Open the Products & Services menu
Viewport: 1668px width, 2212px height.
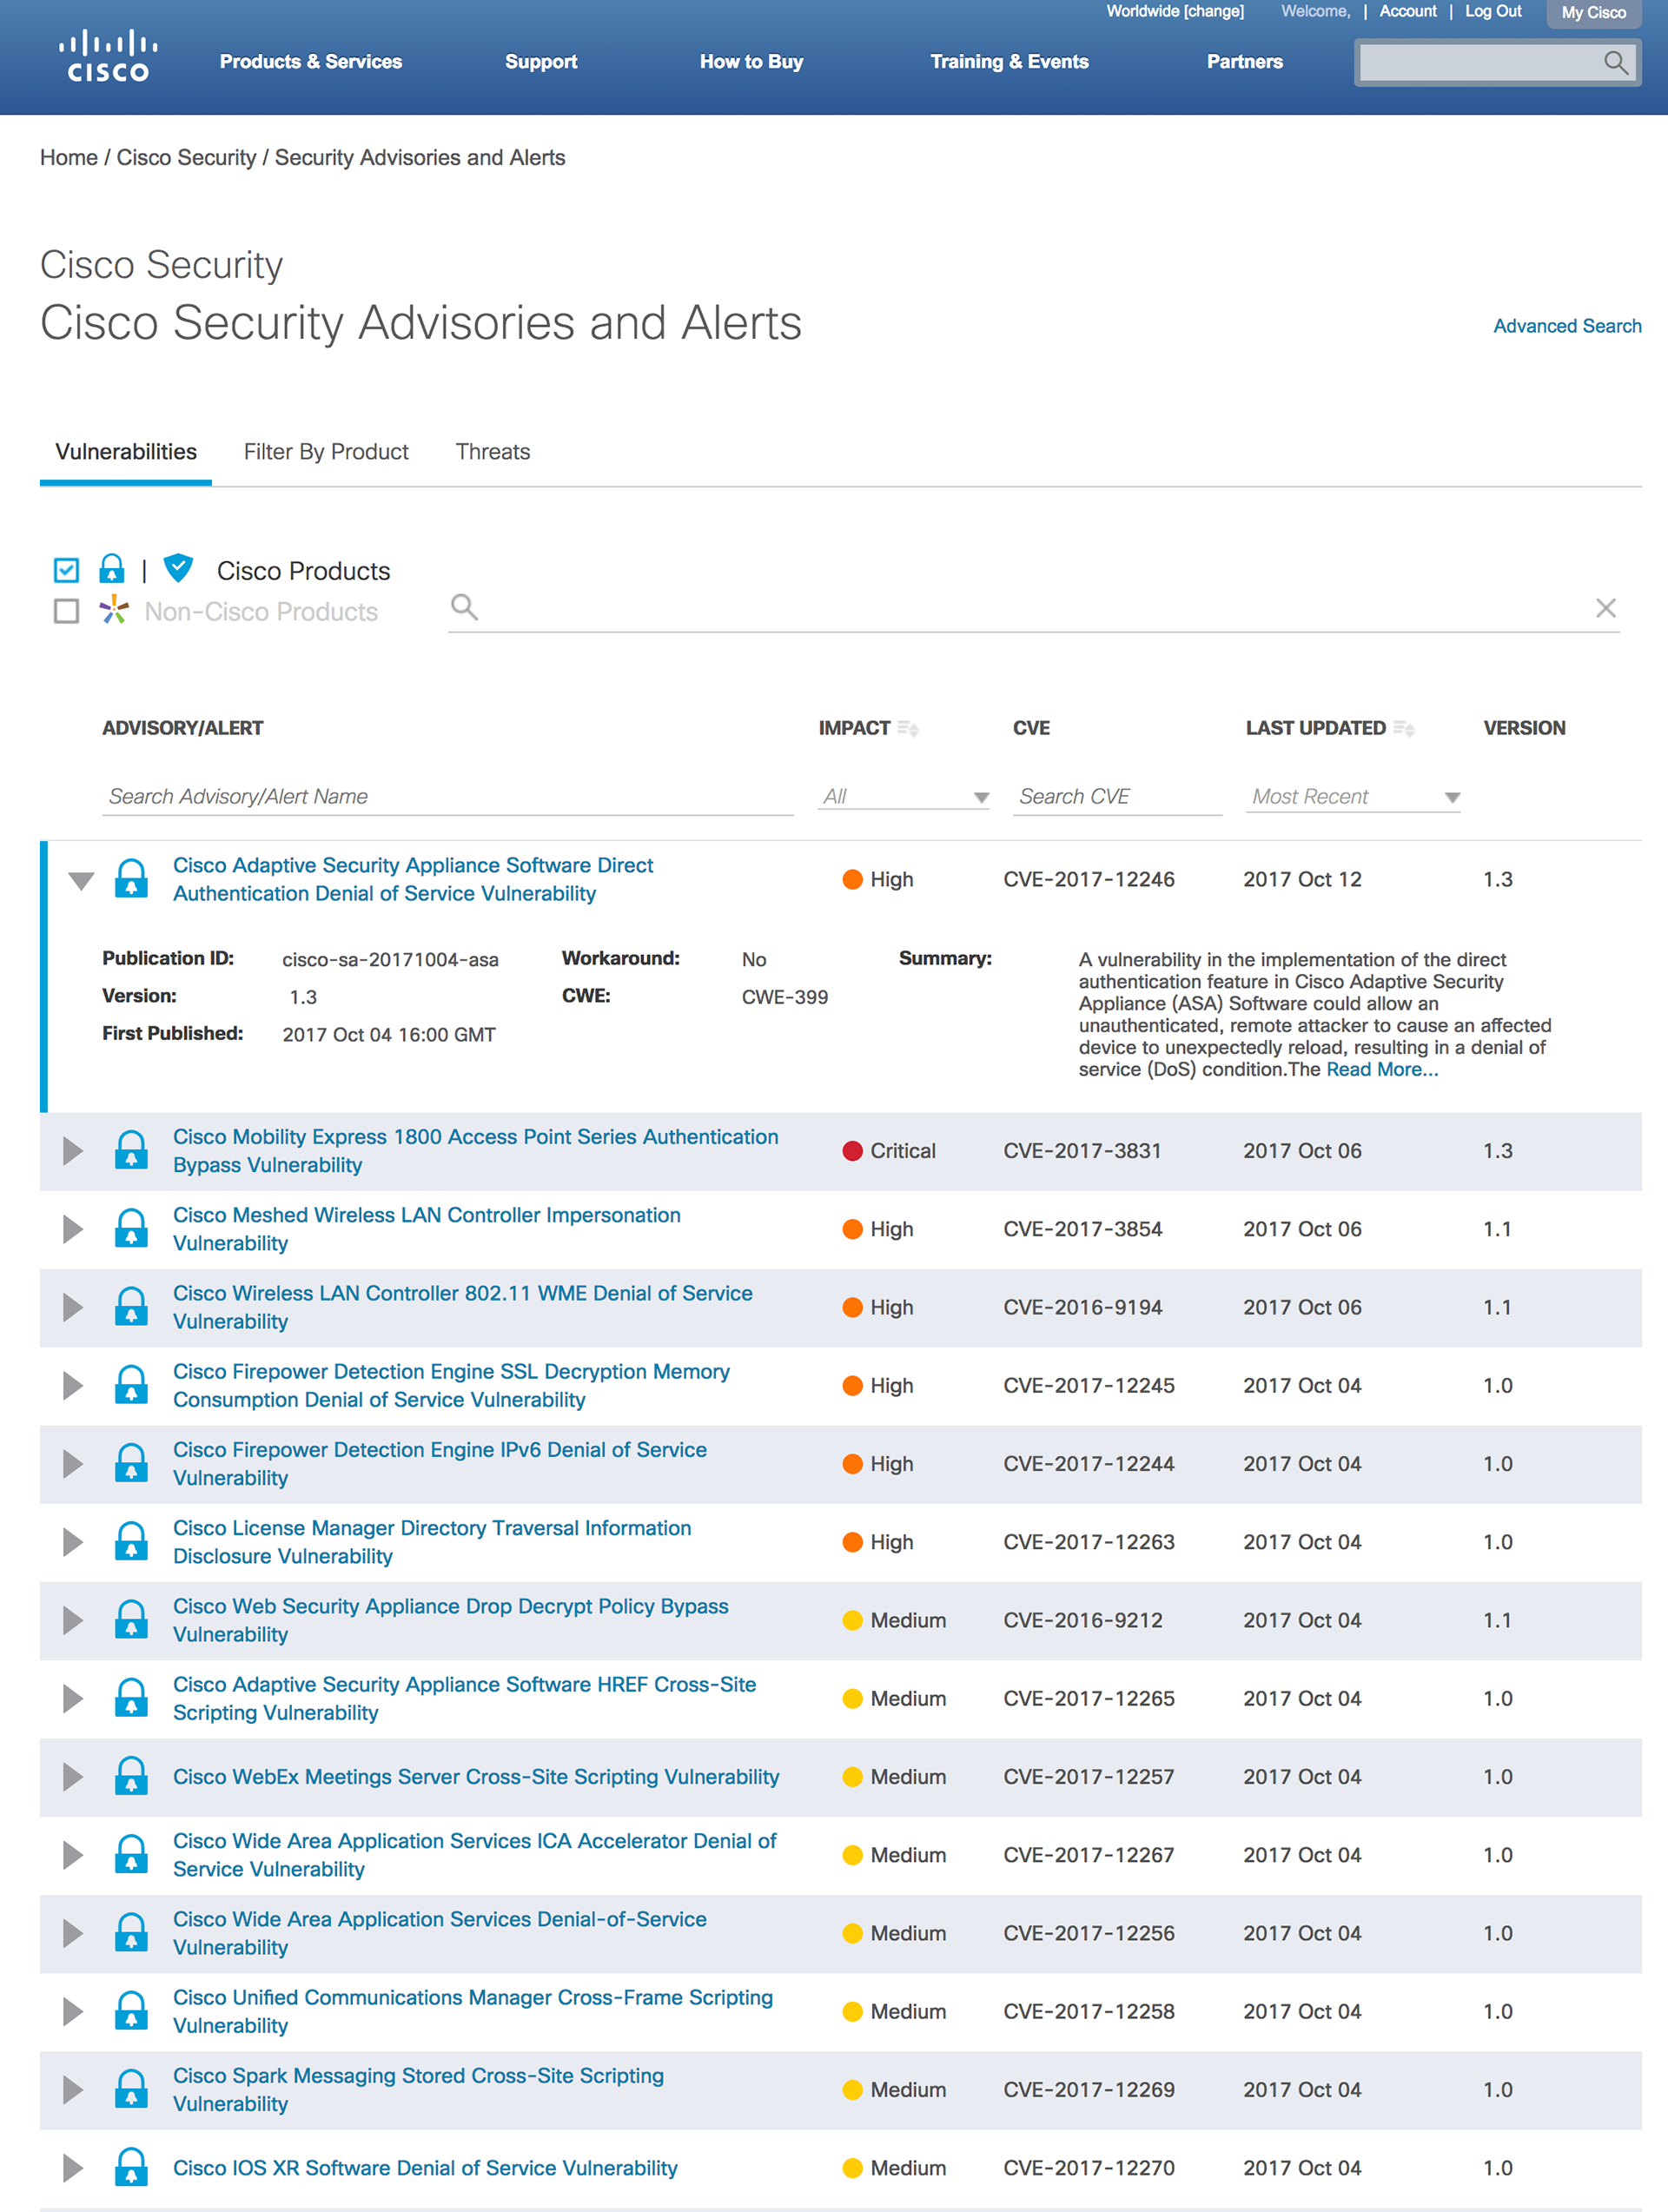pyautogui.click(x=311, y=62)
